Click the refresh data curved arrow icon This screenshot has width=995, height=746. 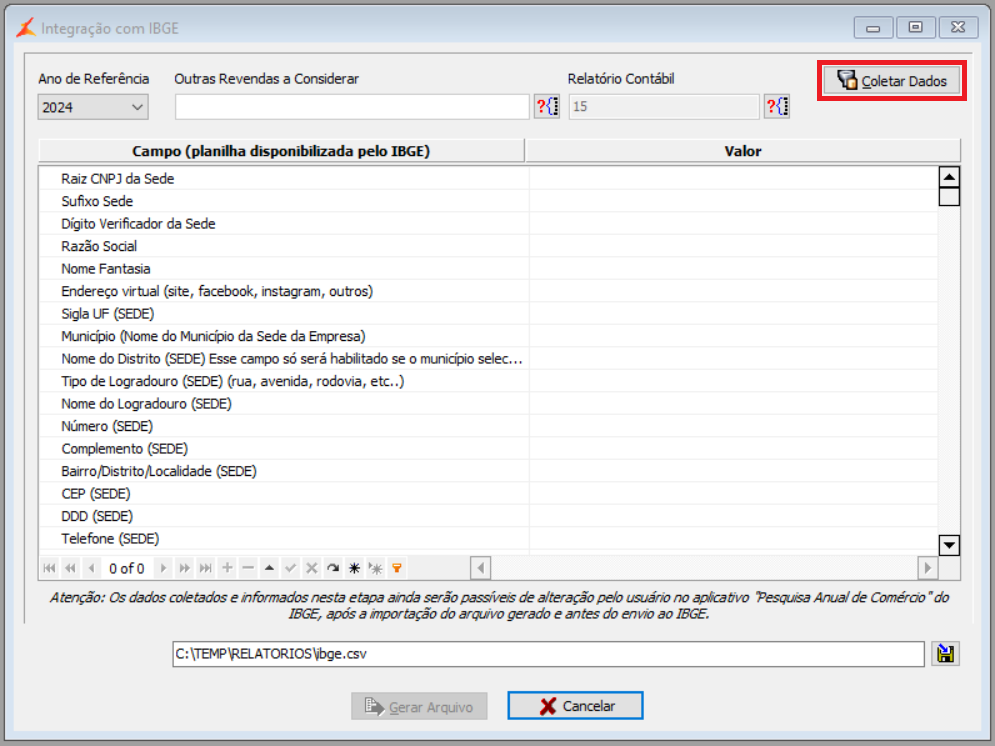(x=333, y=568)
